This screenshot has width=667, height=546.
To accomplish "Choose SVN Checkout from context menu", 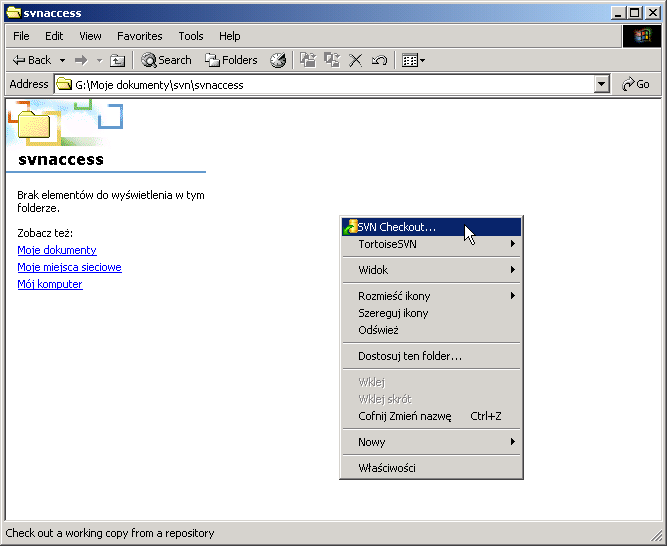I will (x=431, y=227).
